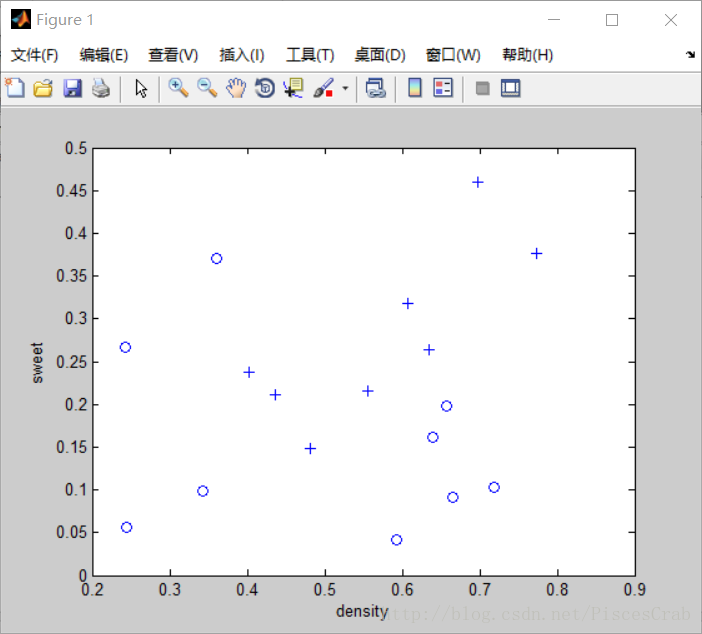Open the 查看(V) menu
This screenshot has height=634, width=702.
pos(173,55)
